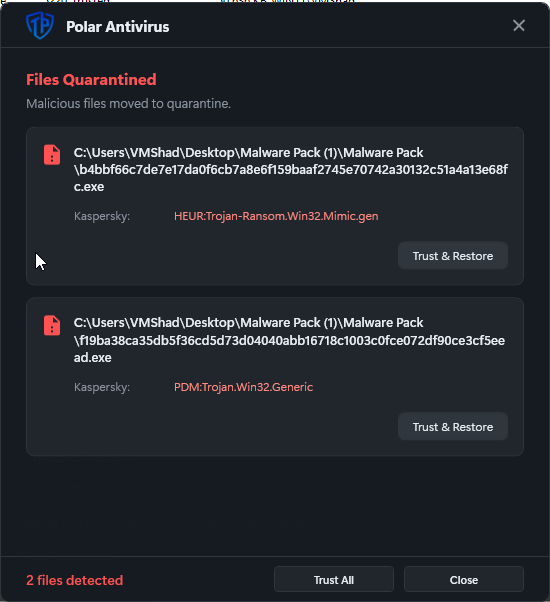This screenshot has height=602, width=550.
Task: Click the Polar Antivirus shield logo
Action: pos(40,25)
